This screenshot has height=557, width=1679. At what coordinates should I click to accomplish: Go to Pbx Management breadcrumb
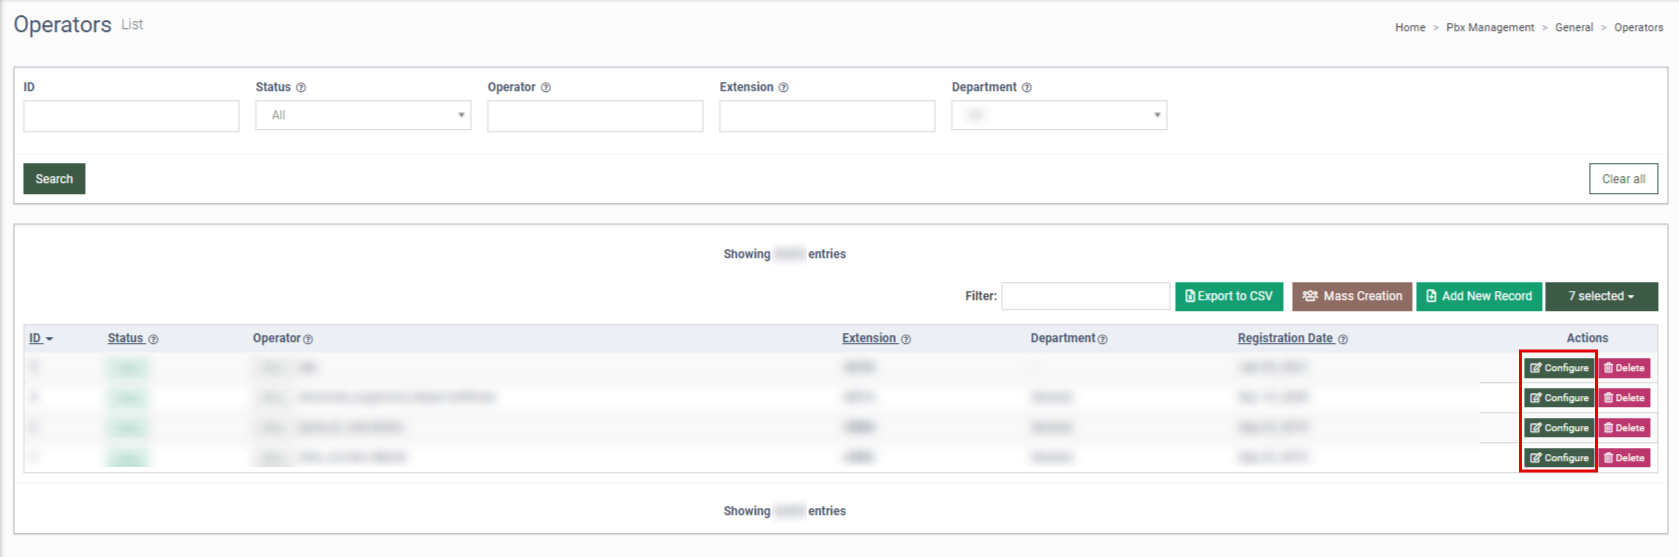(1489, 28)
